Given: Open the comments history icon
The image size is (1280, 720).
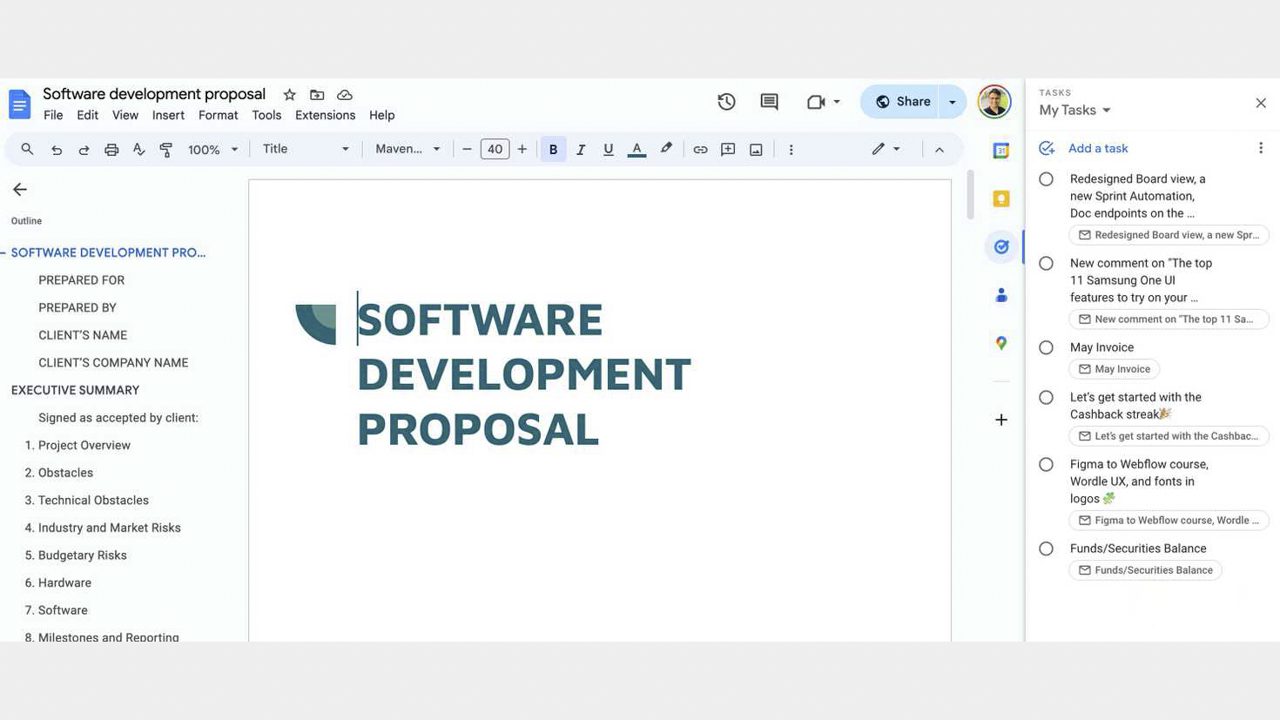Looking at the screenshot, I should click(x=769, y=101).
